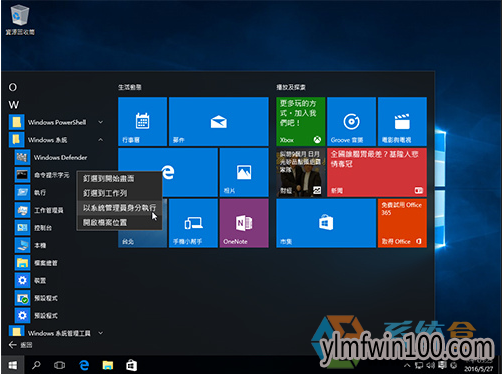Jump via the letter W header
Screen dimensions: 504x374
pyautogui.click(x=13, y=105)
